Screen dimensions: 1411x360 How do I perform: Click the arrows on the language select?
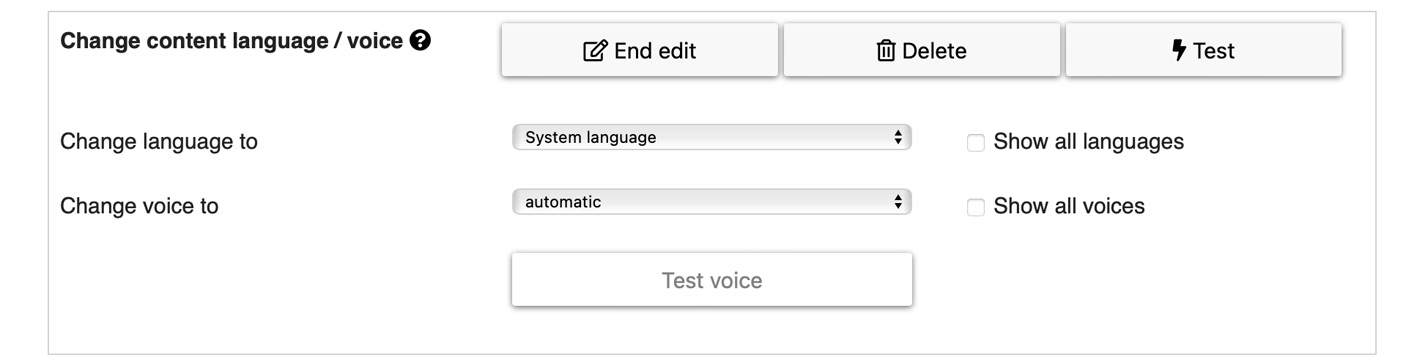(898, 138)
